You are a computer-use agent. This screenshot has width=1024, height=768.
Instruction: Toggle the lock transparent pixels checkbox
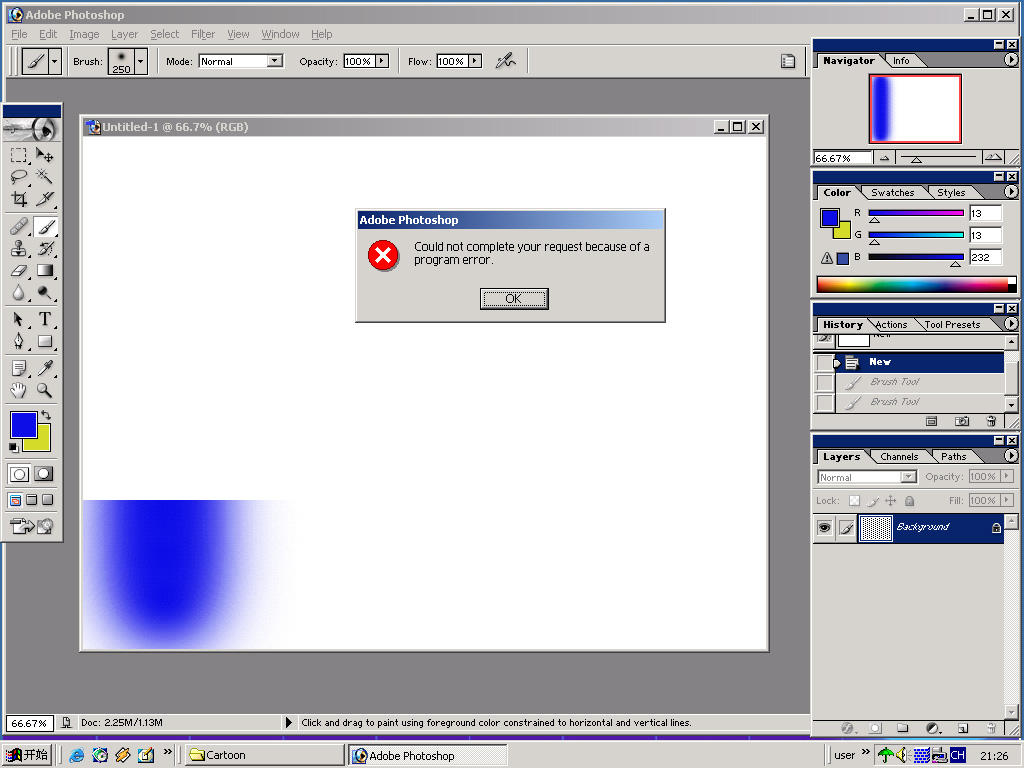[854, 501]
